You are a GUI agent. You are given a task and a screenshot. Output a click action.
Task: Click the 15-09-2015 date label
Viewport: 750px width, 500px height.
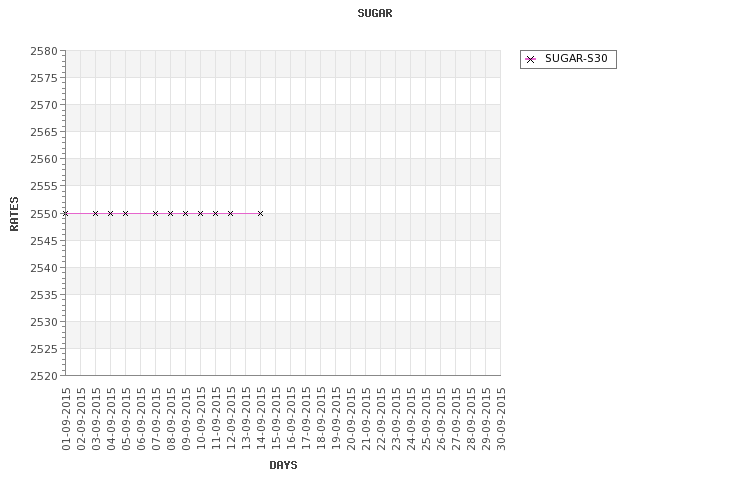(276, 419)
